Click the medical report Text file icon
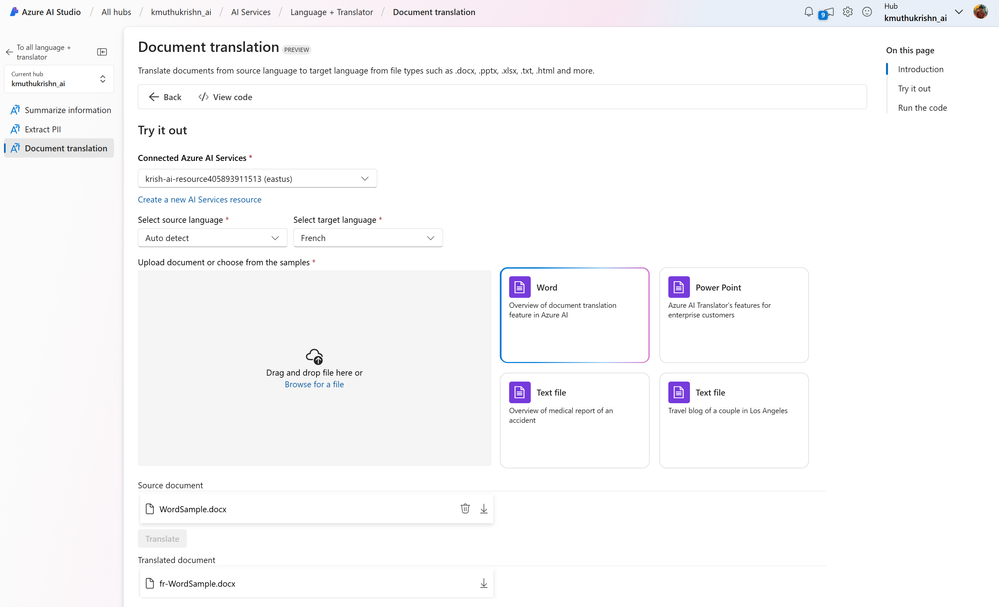 point(520,392)
